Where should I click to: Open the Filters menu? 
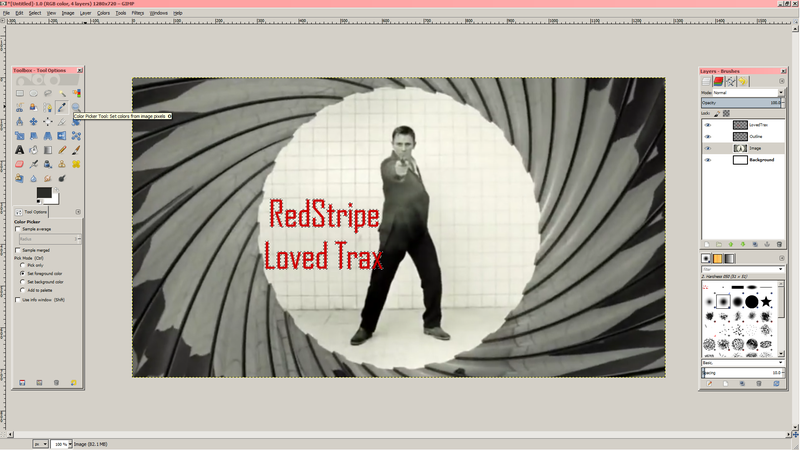point(138,13)
